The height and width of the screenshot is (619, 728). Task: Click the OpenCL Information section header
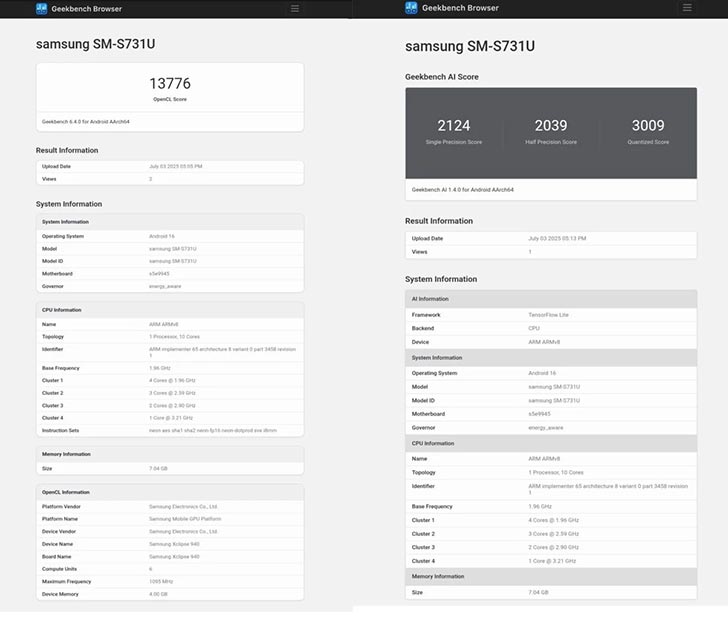tap(170, 492)
